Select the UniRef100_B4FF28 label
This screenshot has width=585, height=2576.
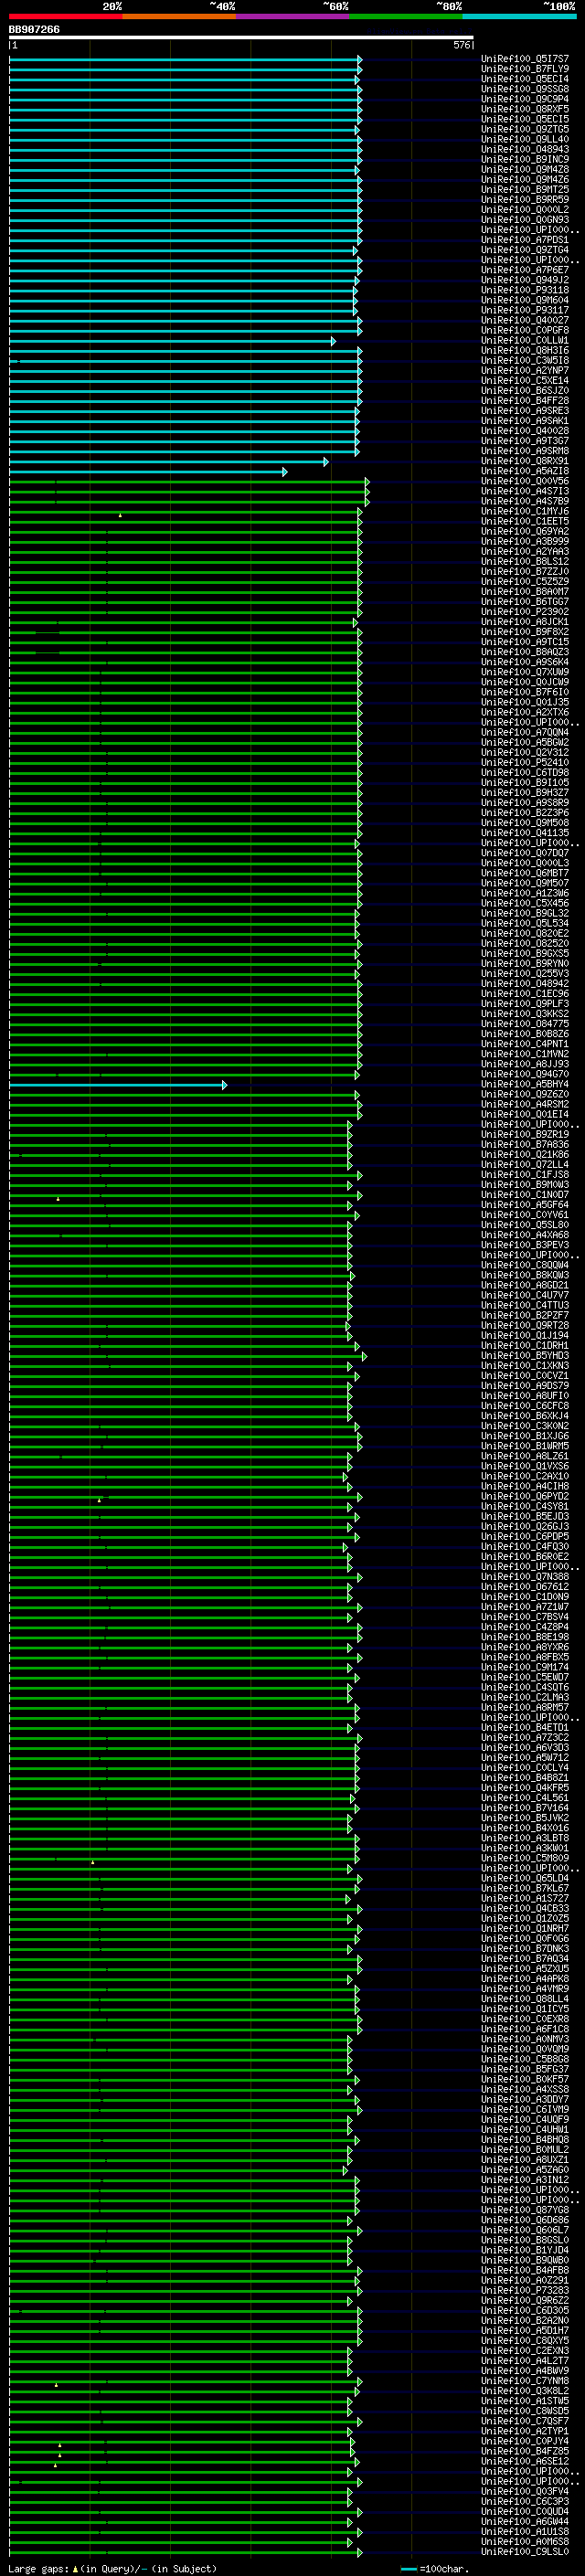tap(525, 400)
